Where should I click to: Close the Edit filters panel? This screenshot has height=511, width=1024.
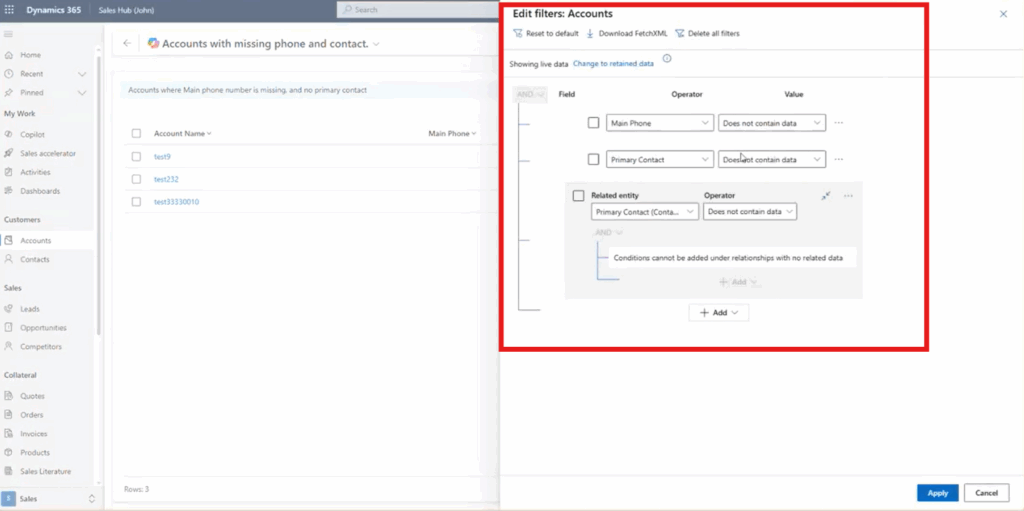pos(1003,14)
